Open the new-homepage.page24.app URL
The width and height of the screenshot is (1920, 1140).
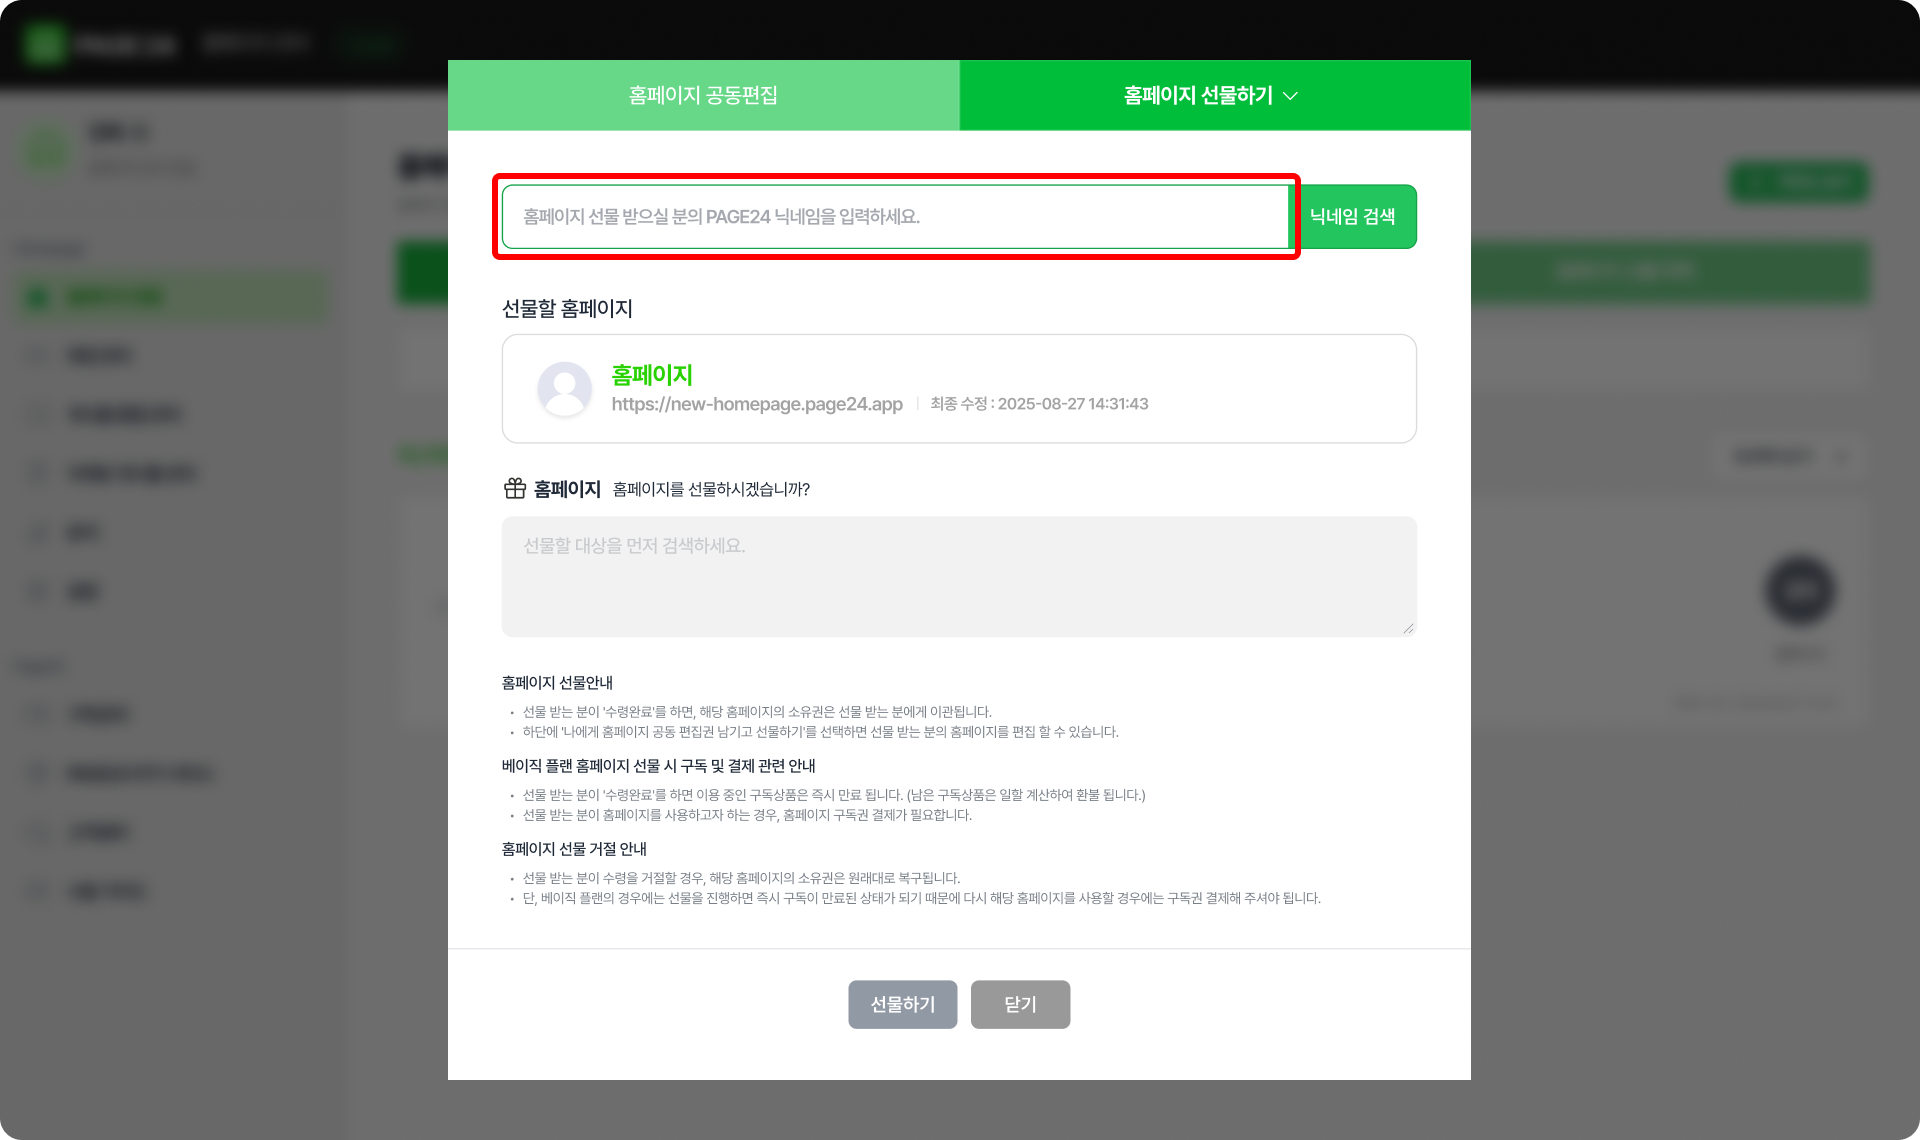click(x=757, y=404)
